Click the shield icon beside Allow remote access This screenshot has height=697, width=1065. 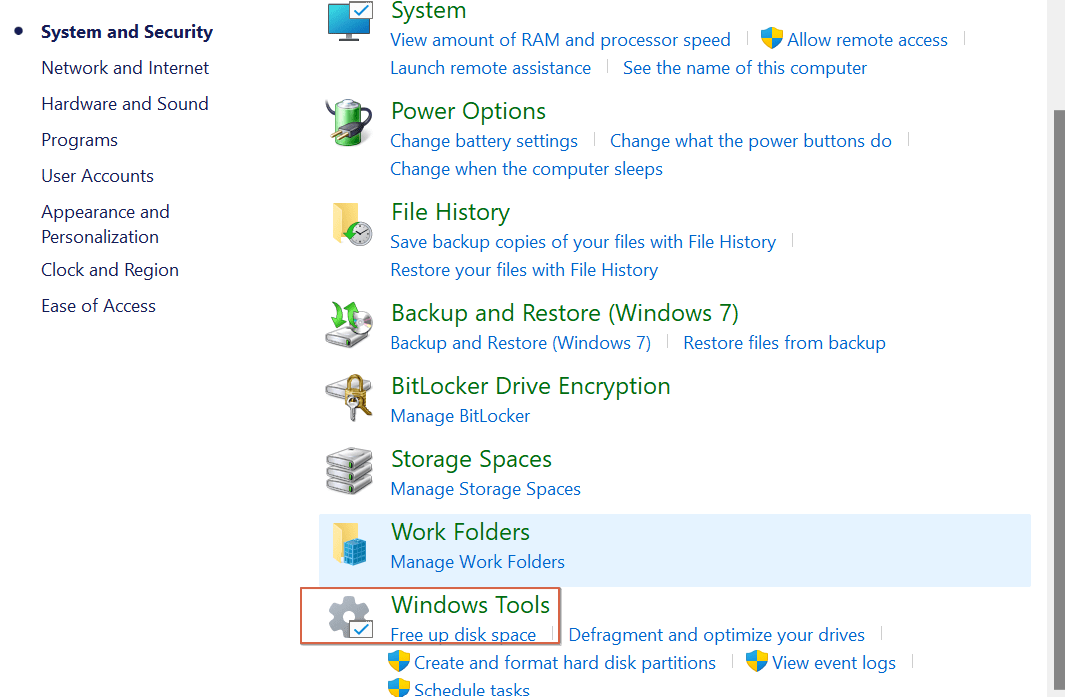point(770,38)
